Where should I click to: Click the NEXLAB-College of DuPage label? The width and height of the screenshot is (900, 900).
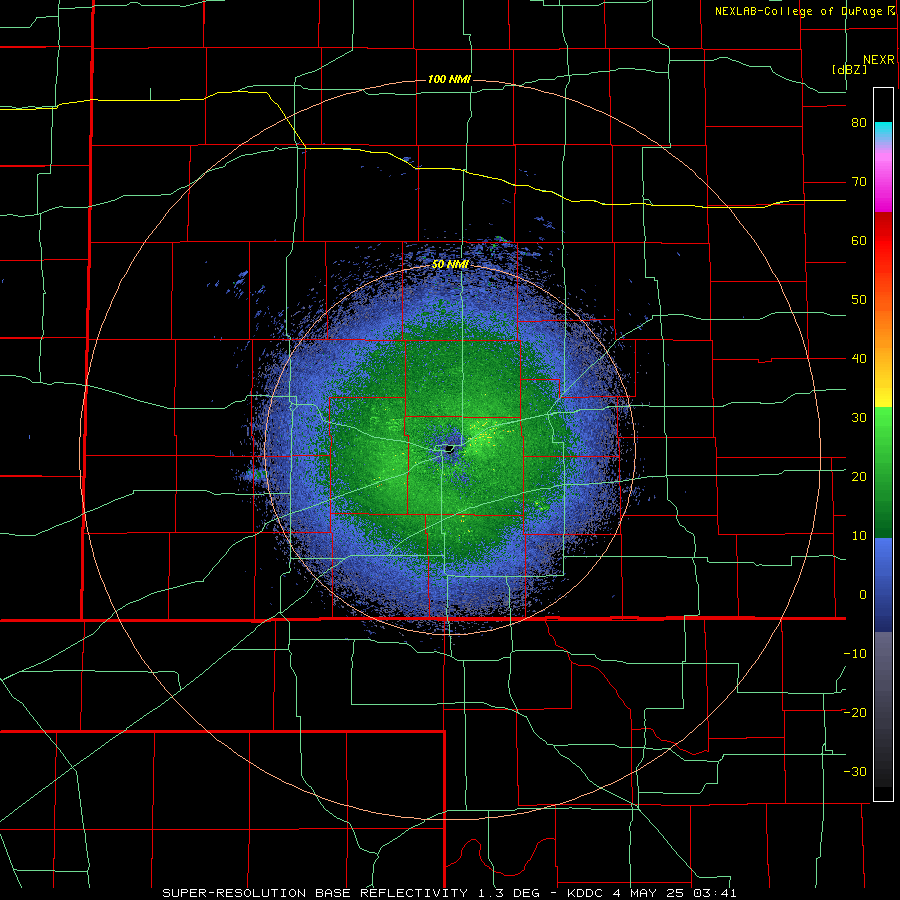click(x=801, y=11)
